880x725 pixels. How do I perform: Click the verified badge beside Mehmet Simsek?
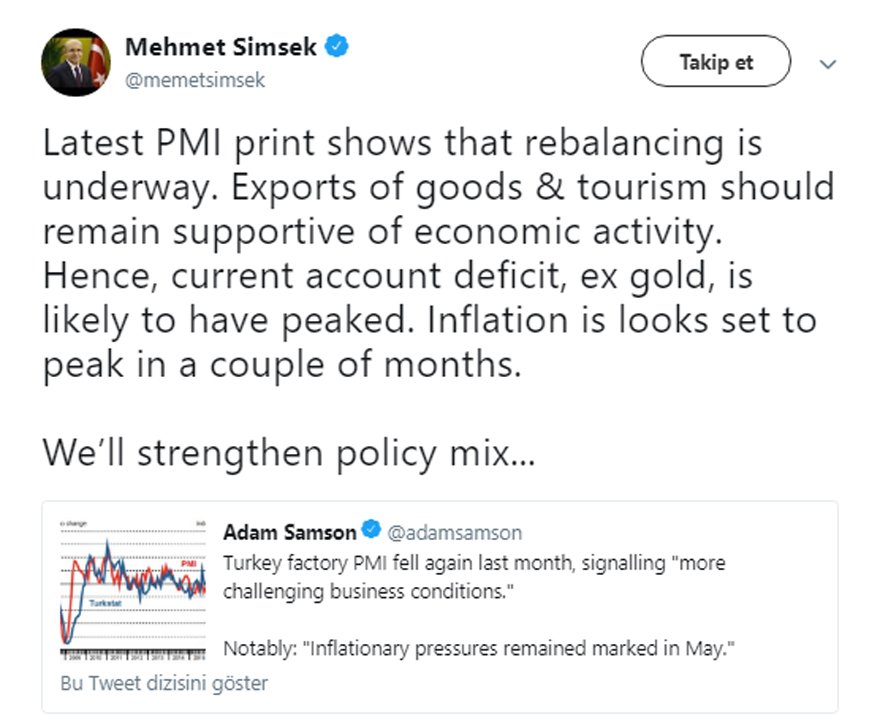pyautogui.click(x=339, y=47)
